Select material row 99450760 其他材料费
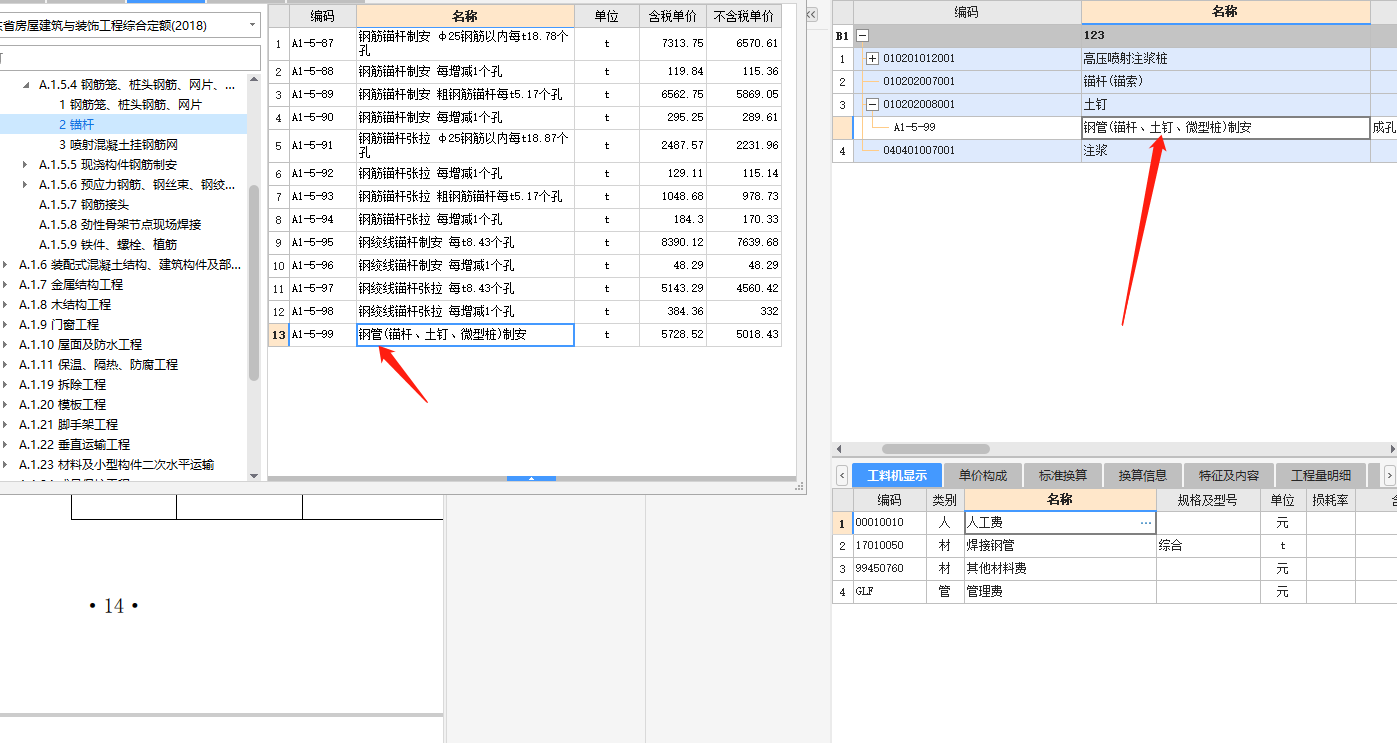Screen dimensions: 1397x743 coord(1114,568)
